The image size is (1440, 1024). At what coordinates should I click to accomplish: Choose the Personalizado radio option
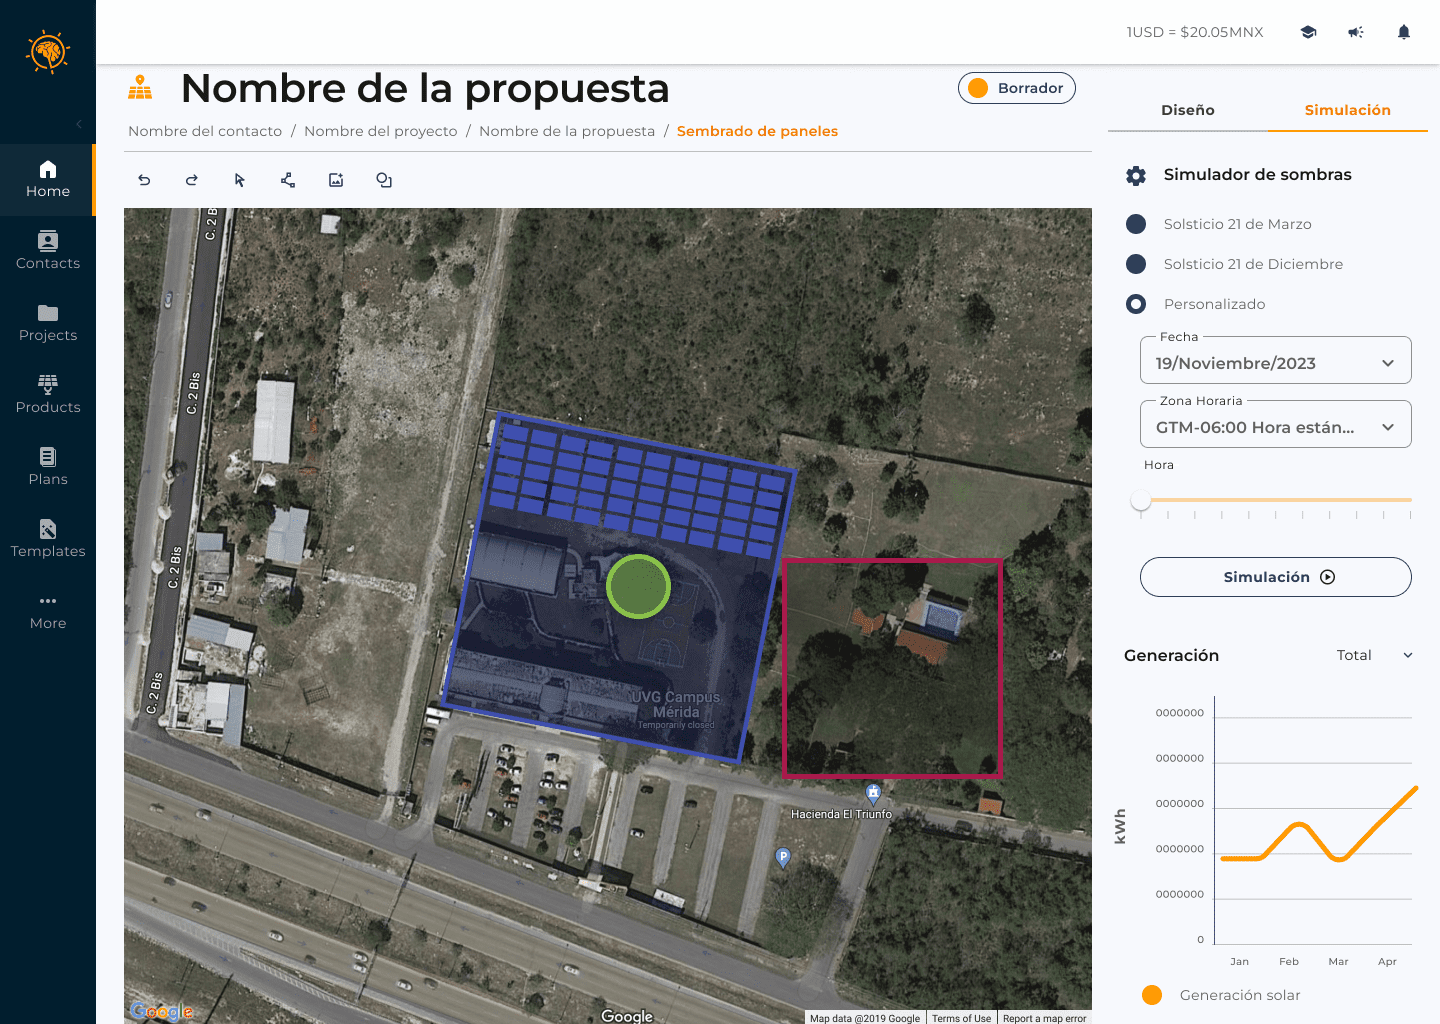coord(1136,304)
